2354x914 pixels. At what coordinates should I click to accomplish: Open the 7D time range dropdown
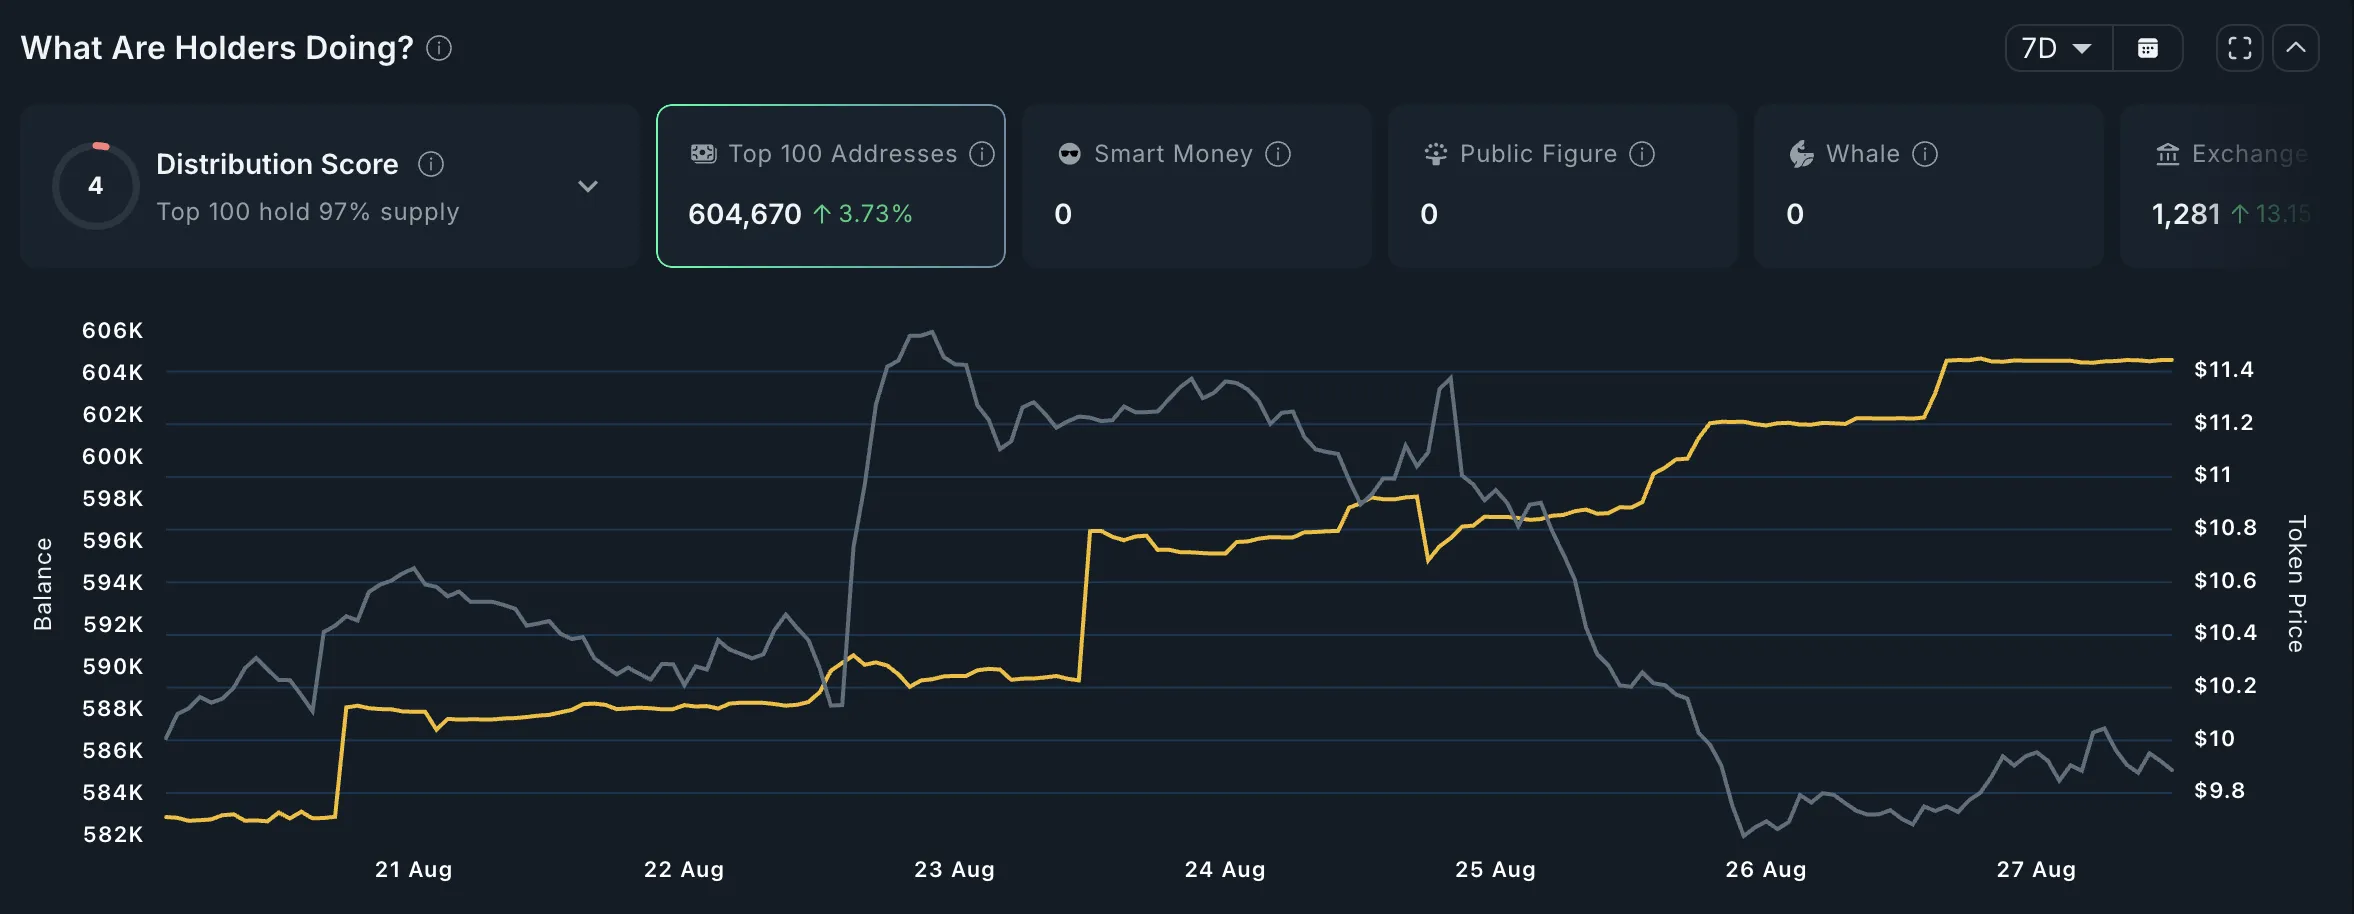(2058, 48)
